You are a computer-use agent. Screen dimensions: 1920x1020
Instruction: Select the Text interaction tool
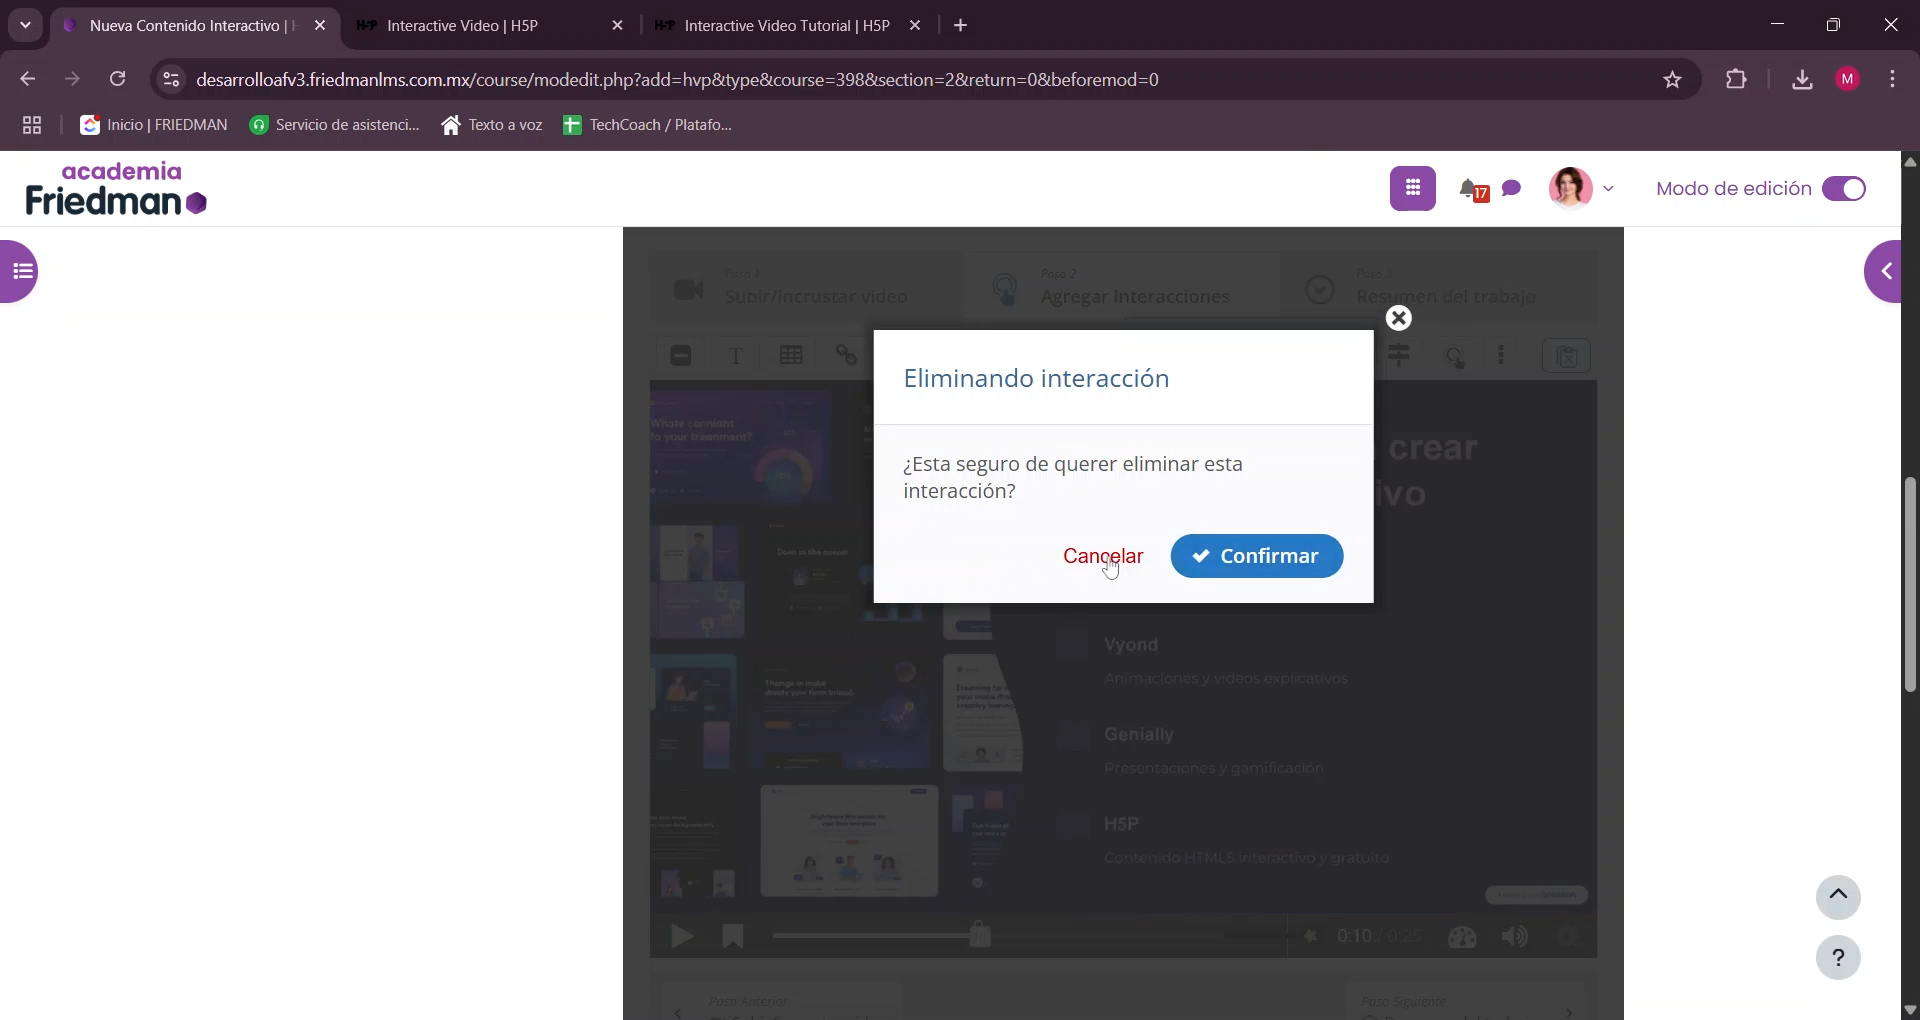tap(736, 356)
